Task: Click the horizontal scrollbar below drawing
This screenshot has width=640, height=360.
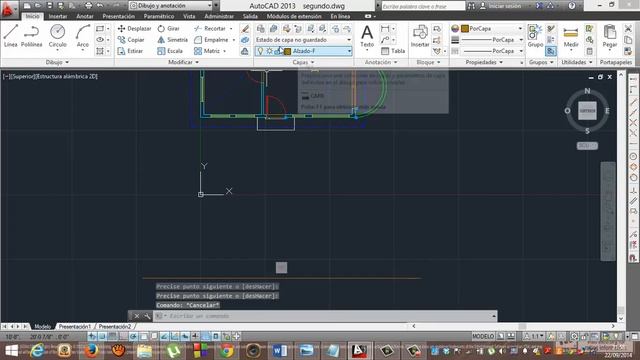Action: 513,326
